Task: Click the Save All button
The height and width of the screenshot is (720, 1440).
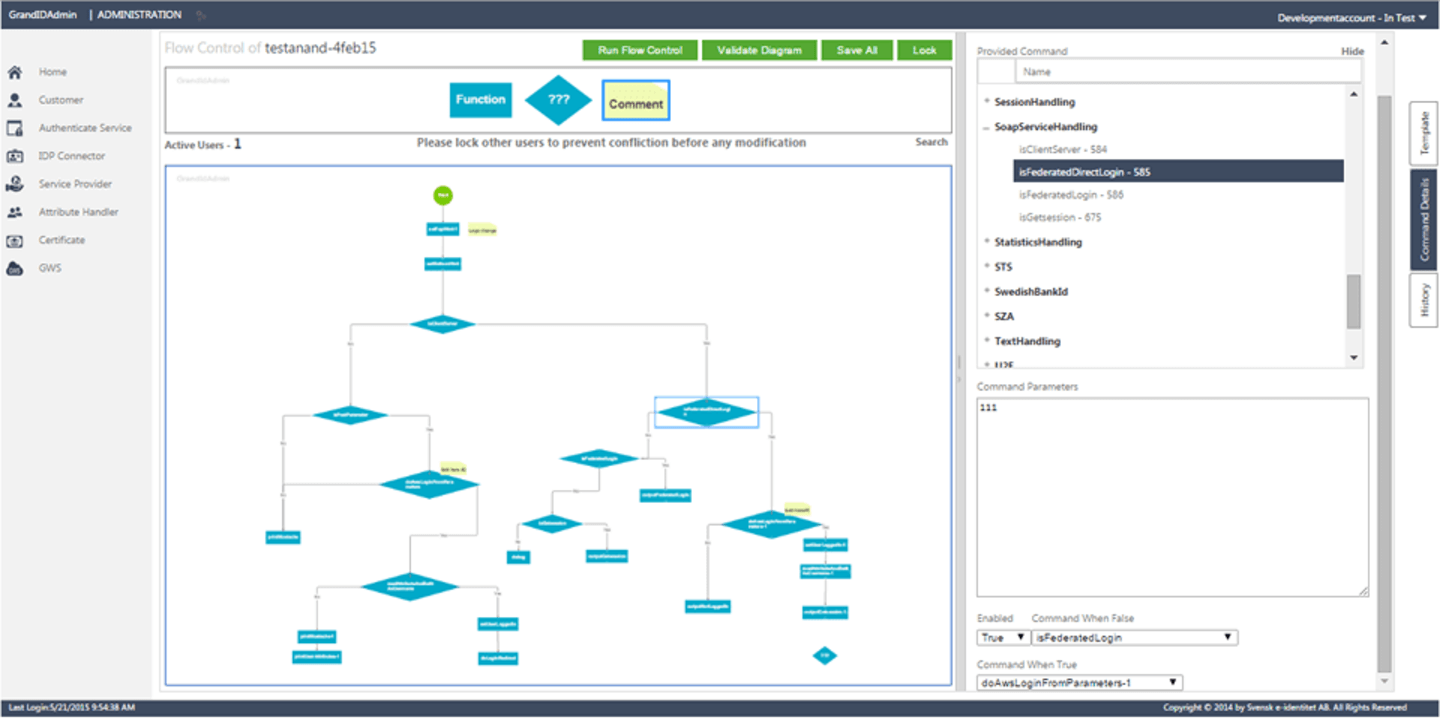Action: coord(857,50)
